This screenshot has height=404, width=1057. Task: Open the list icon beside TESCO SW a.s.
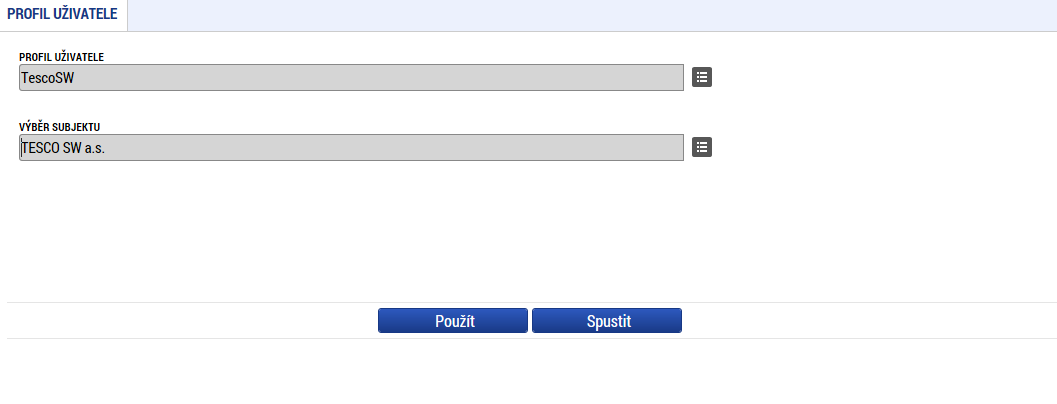tap(702, 147)
